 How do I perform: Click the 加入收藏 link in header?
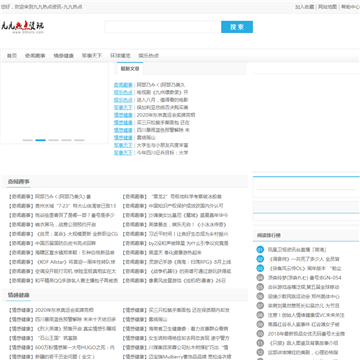point(304,7)
